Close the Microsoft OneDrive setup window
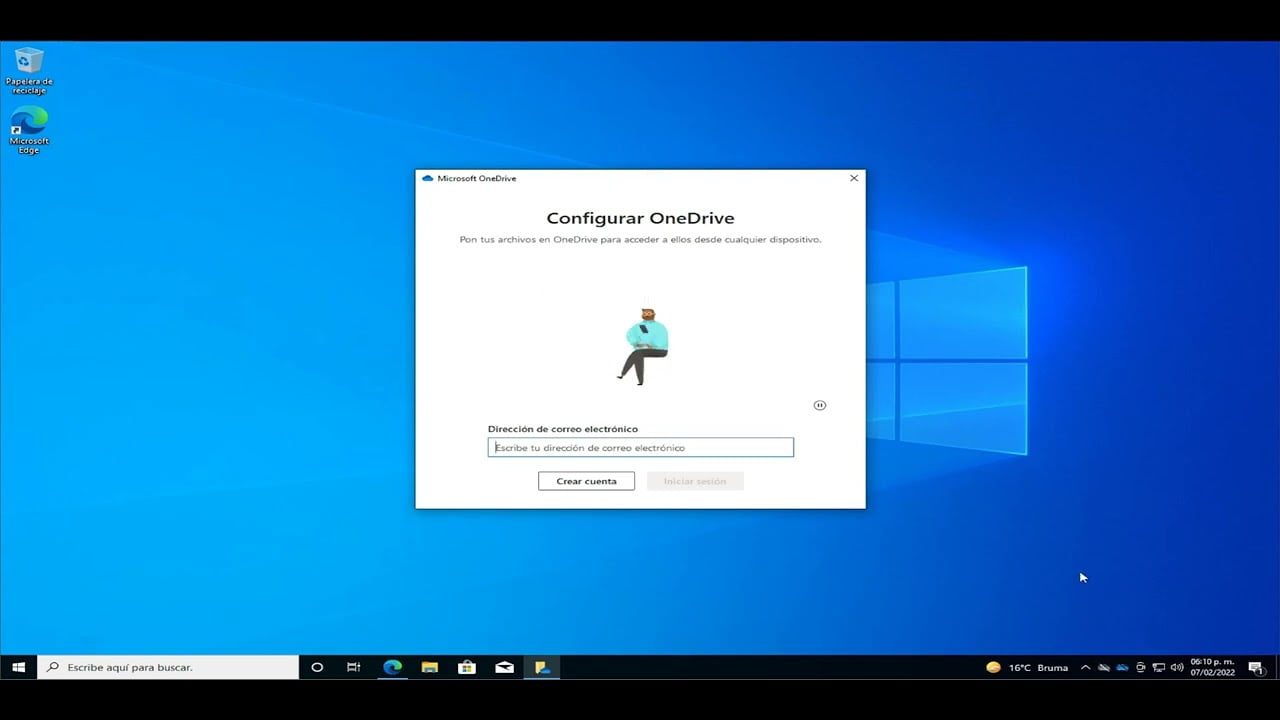This screenshot has width=1280, height=720. tap(854, 178)
